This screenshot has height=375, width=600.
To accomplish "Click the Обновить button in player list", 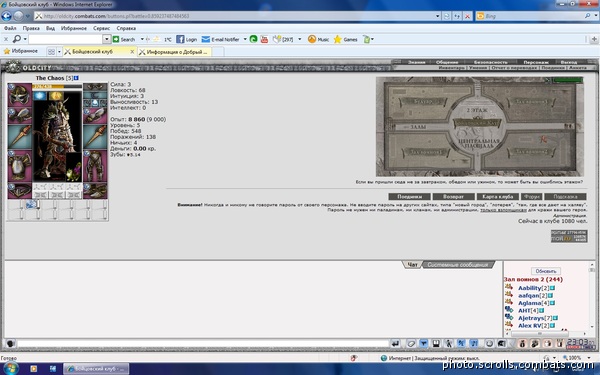I will [546, 271].
